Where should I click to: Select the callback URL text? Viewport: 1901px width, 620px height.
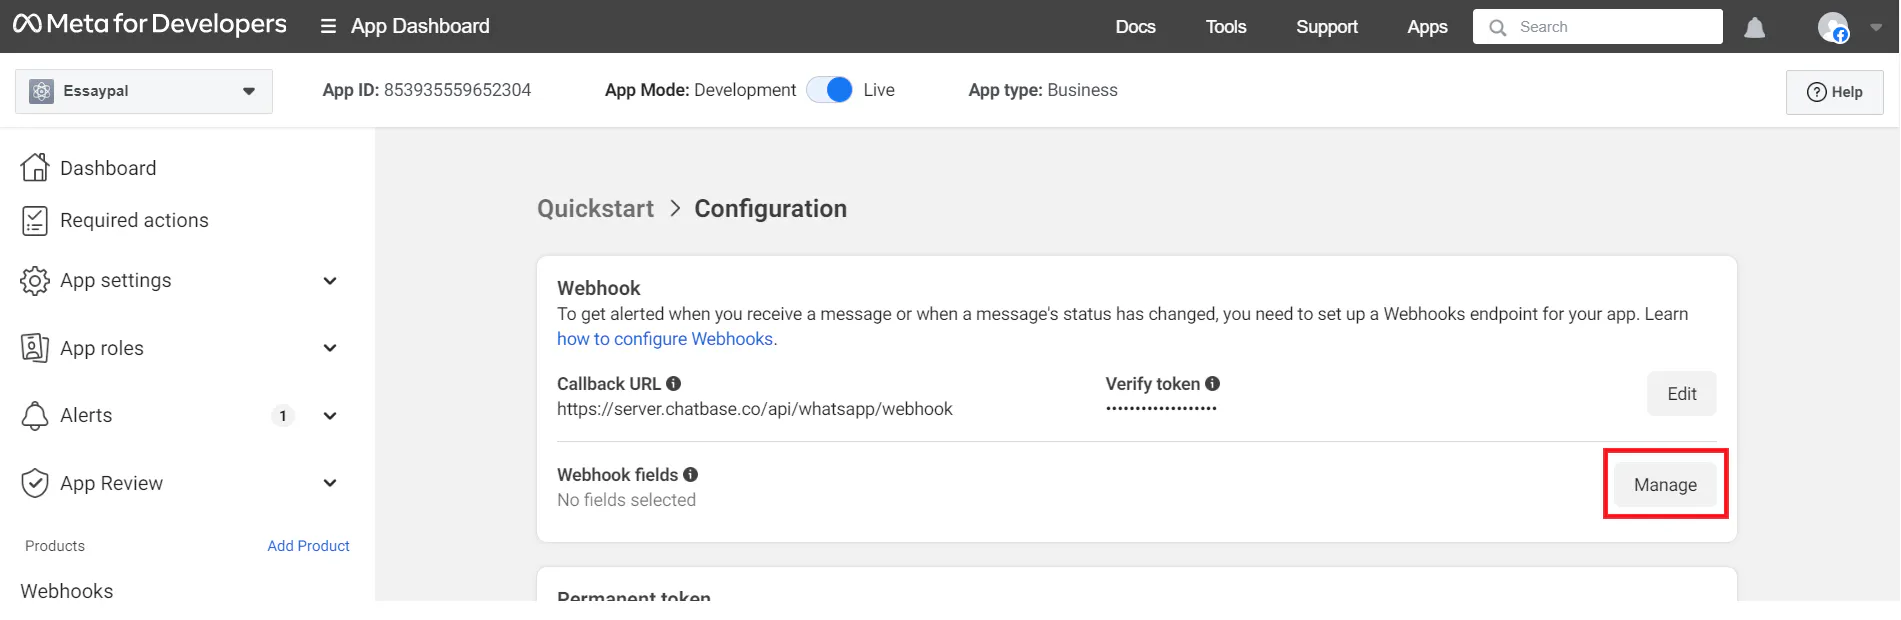click(x=755, y=409)
